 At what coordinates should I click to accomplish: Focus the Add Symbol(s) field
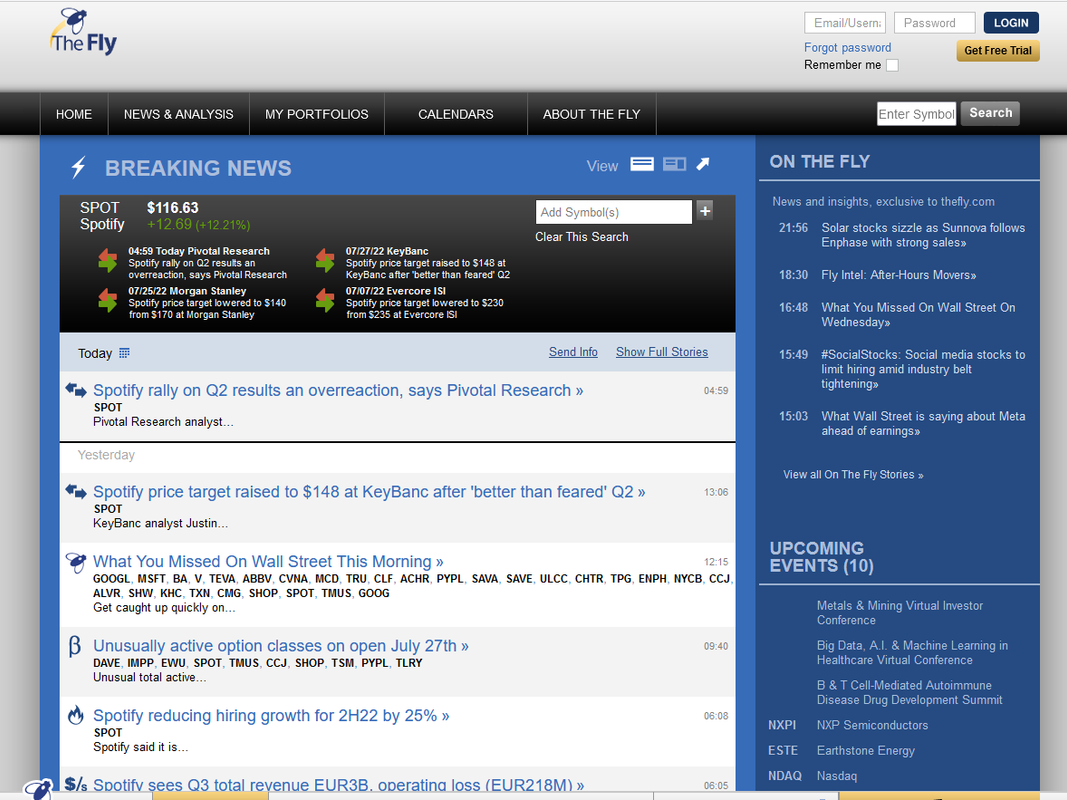click(x=614, y=212)
